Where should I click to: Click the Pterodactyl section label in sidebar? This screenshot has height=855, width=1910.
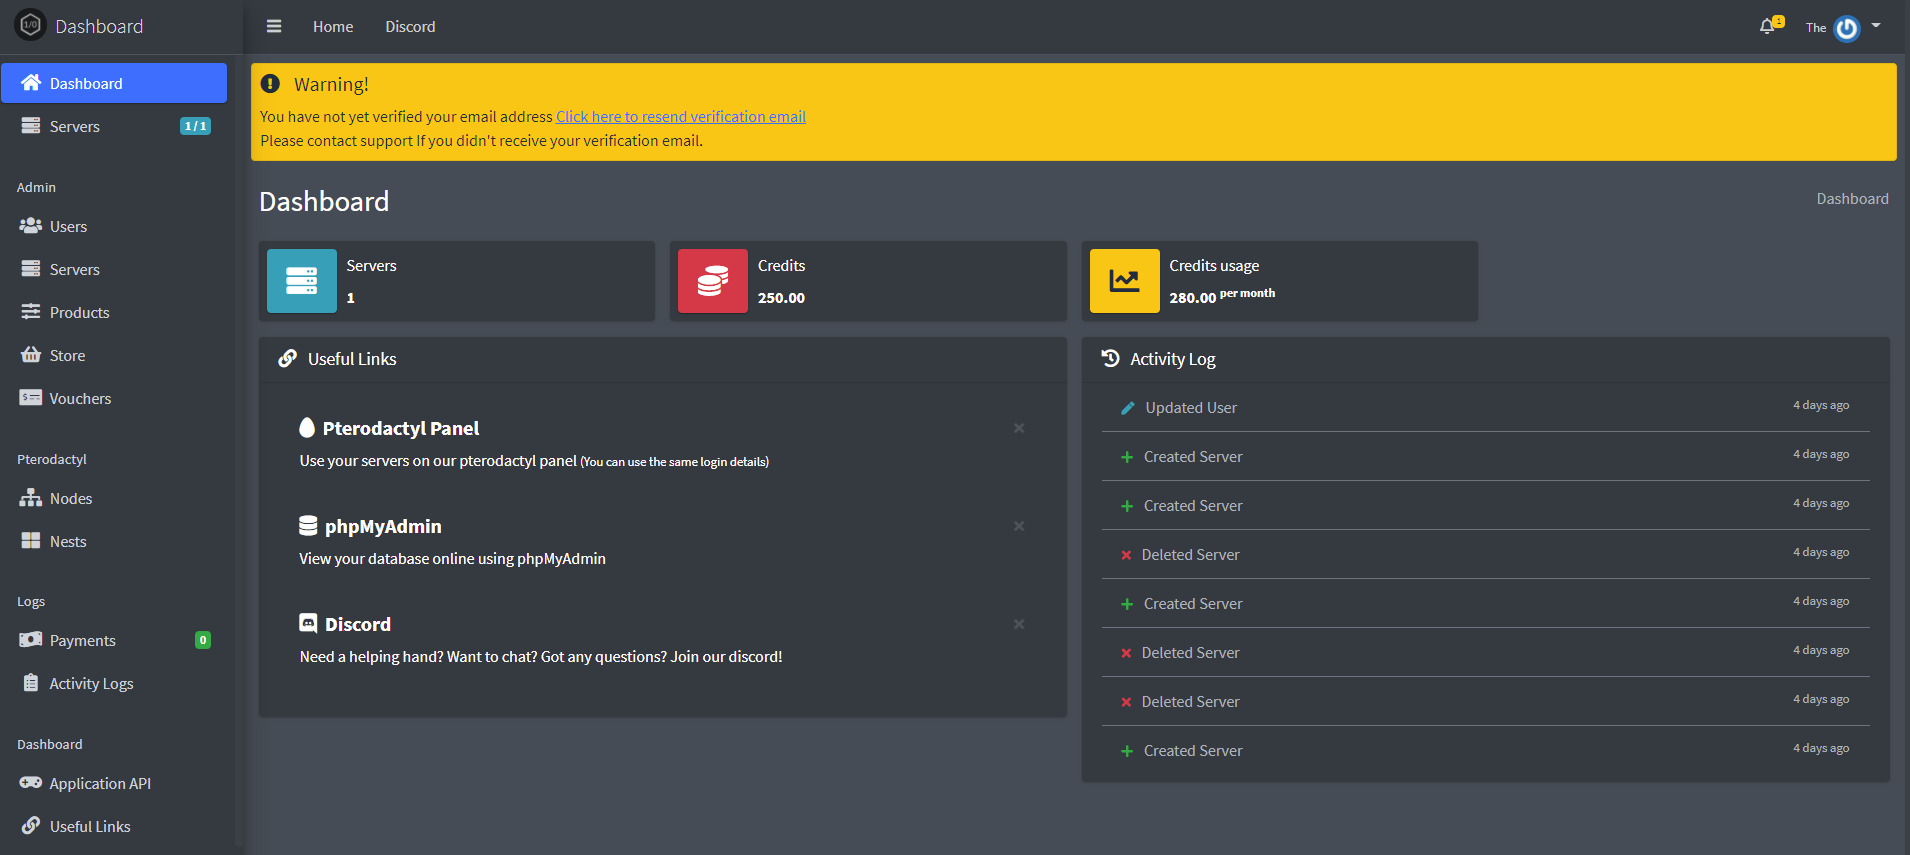tap(52, 459)
